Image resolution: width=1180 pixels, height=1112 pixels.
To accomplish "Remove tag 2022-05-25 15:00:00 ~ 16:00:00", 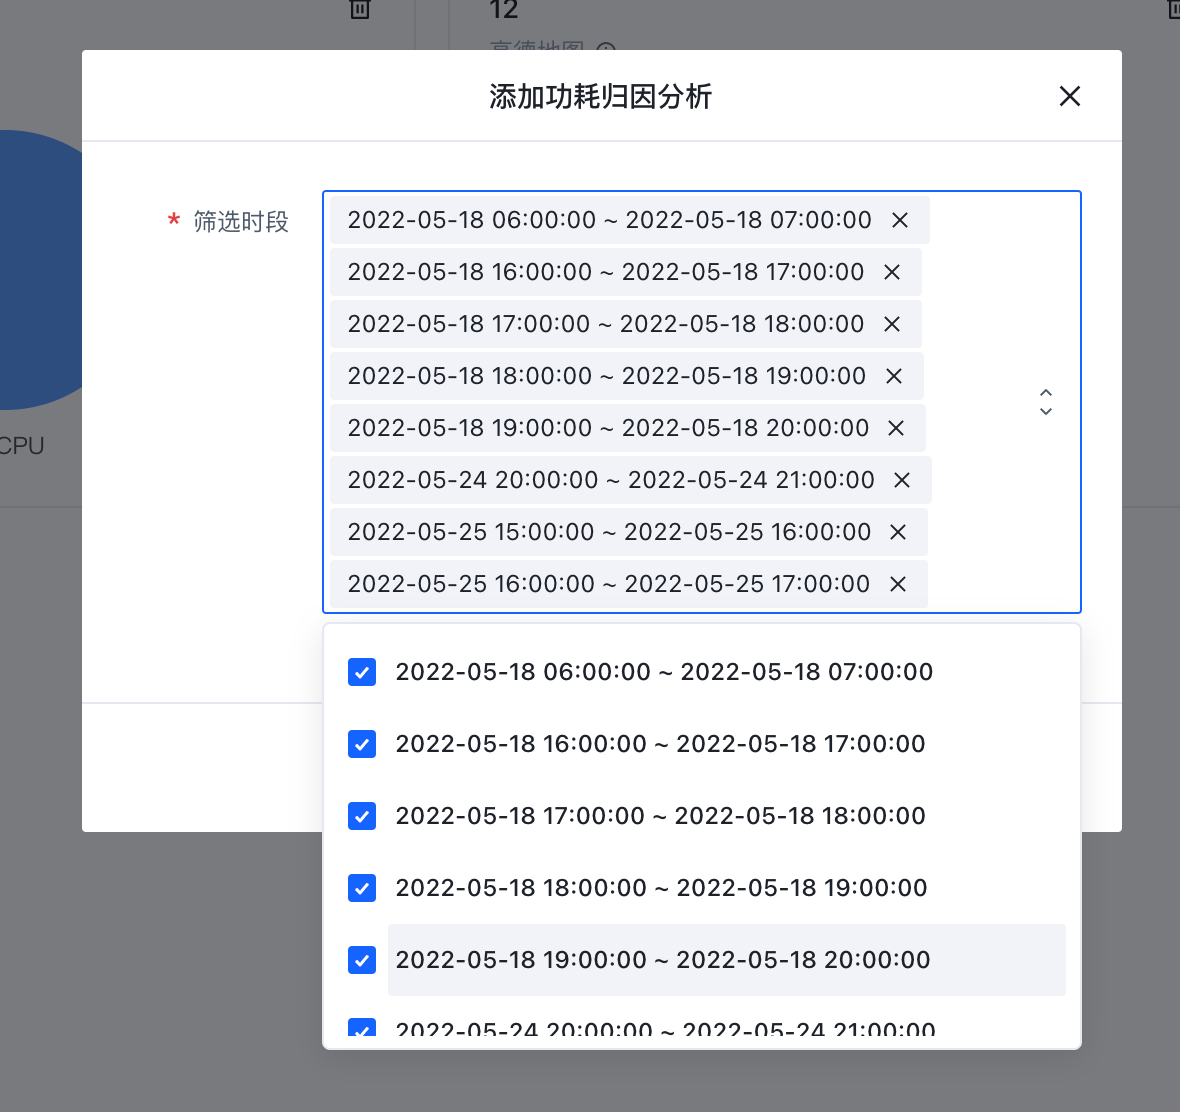I will pos(898,532).
